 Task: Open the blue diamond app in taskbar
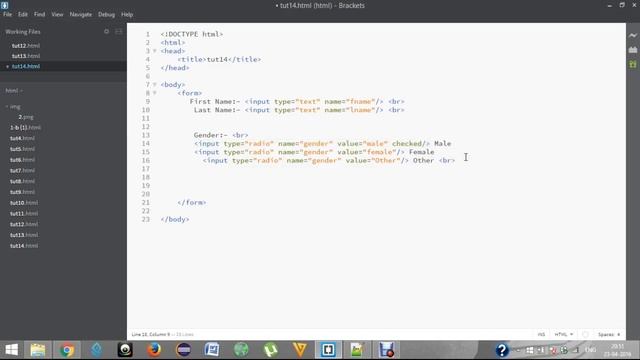[96, 350]
